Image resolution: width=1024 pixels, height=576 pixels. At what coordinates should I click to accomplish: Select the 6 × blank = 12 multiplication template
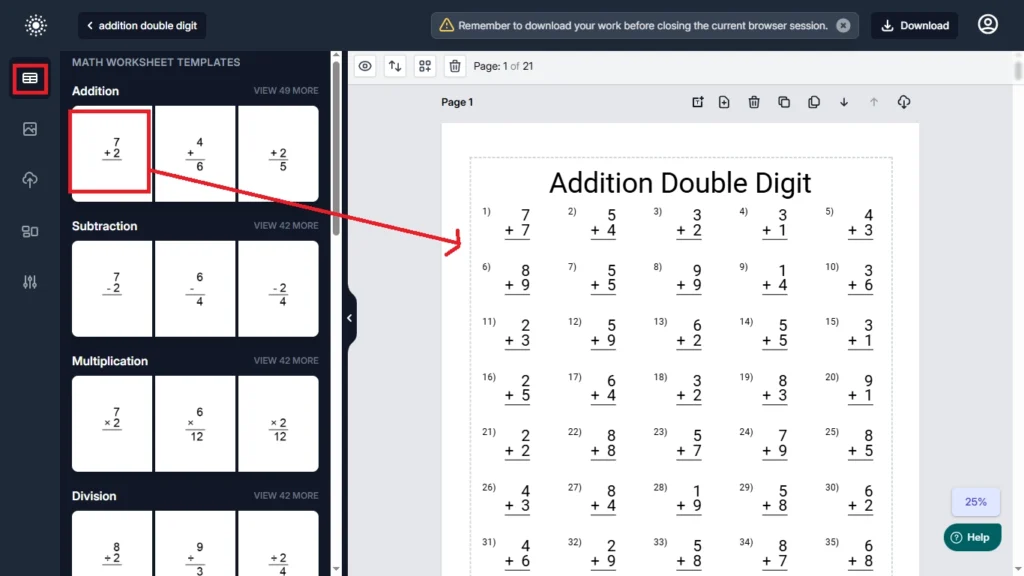pos(195,424)
